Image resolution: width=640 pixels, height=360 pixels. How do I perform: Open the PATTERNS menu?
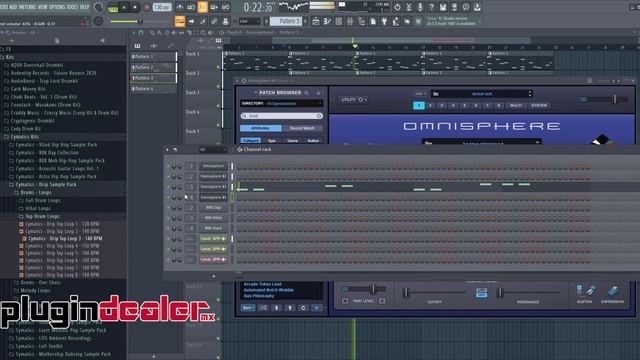[x=27, y=7]
